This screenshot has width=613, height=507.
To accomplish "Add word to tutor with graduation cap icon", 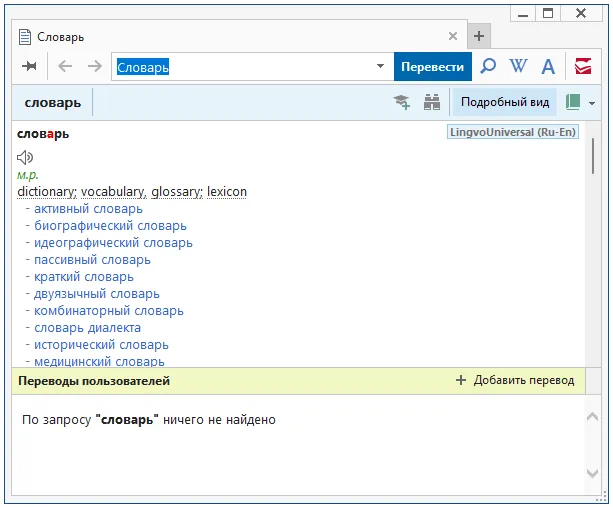I will click(401, 102).
